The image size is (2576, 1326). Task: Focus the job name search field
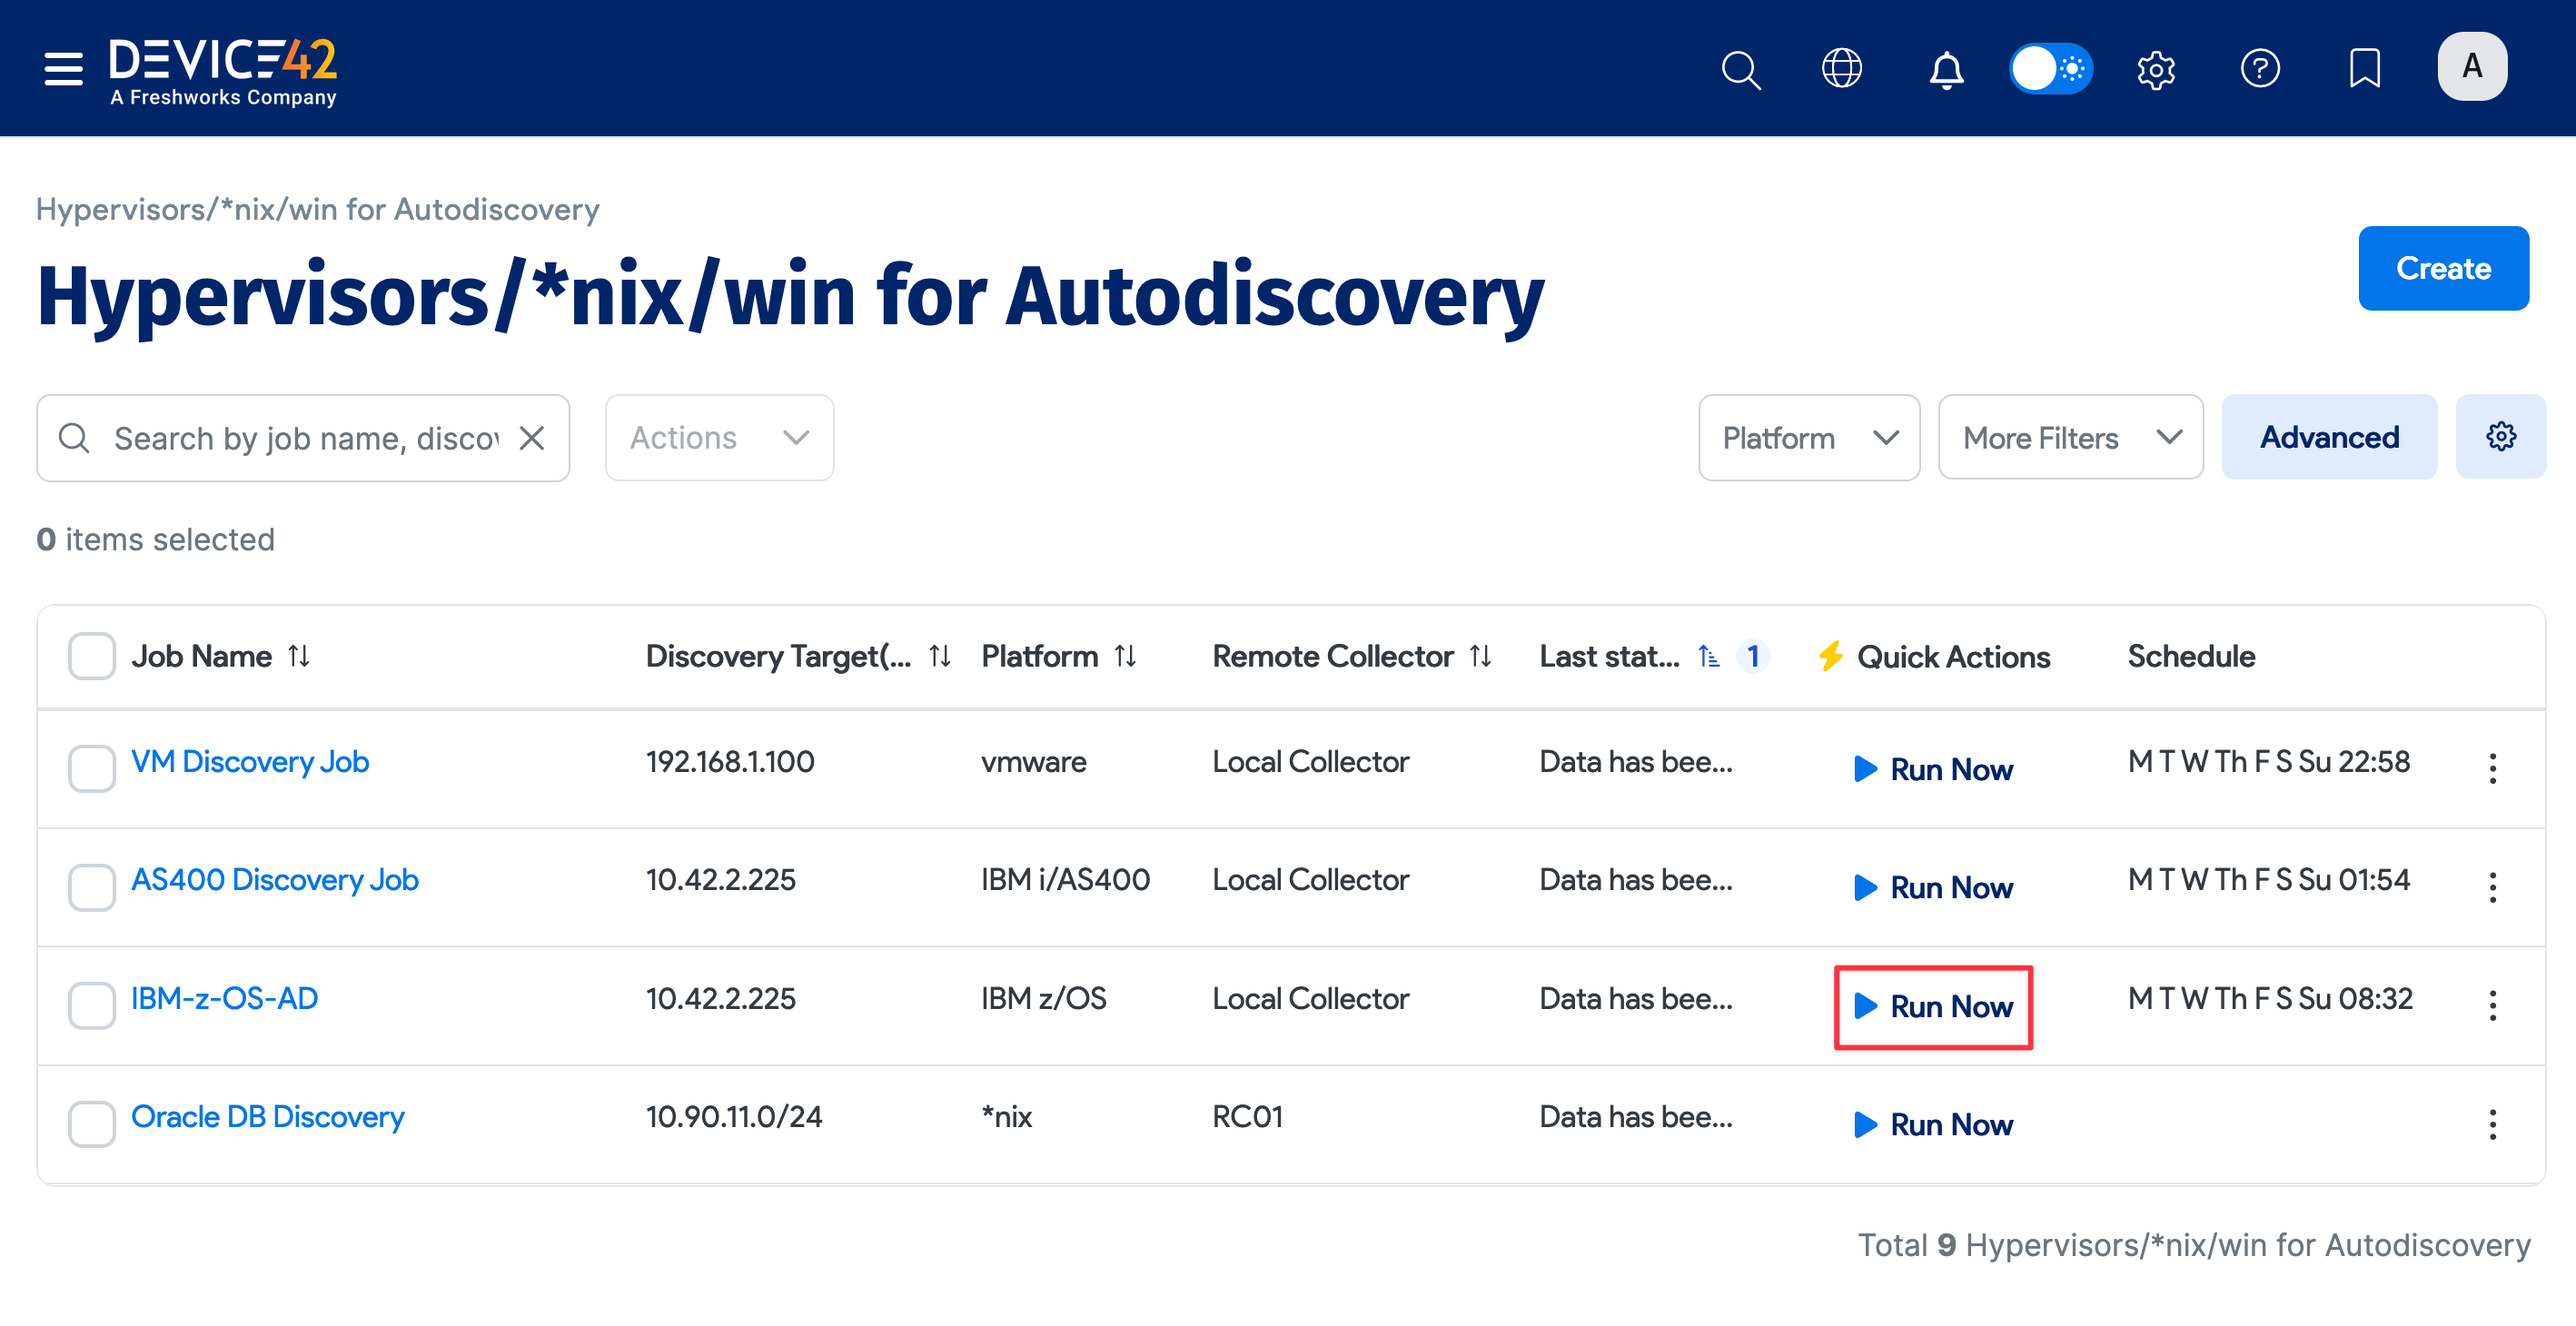click(x=305, y=438)
